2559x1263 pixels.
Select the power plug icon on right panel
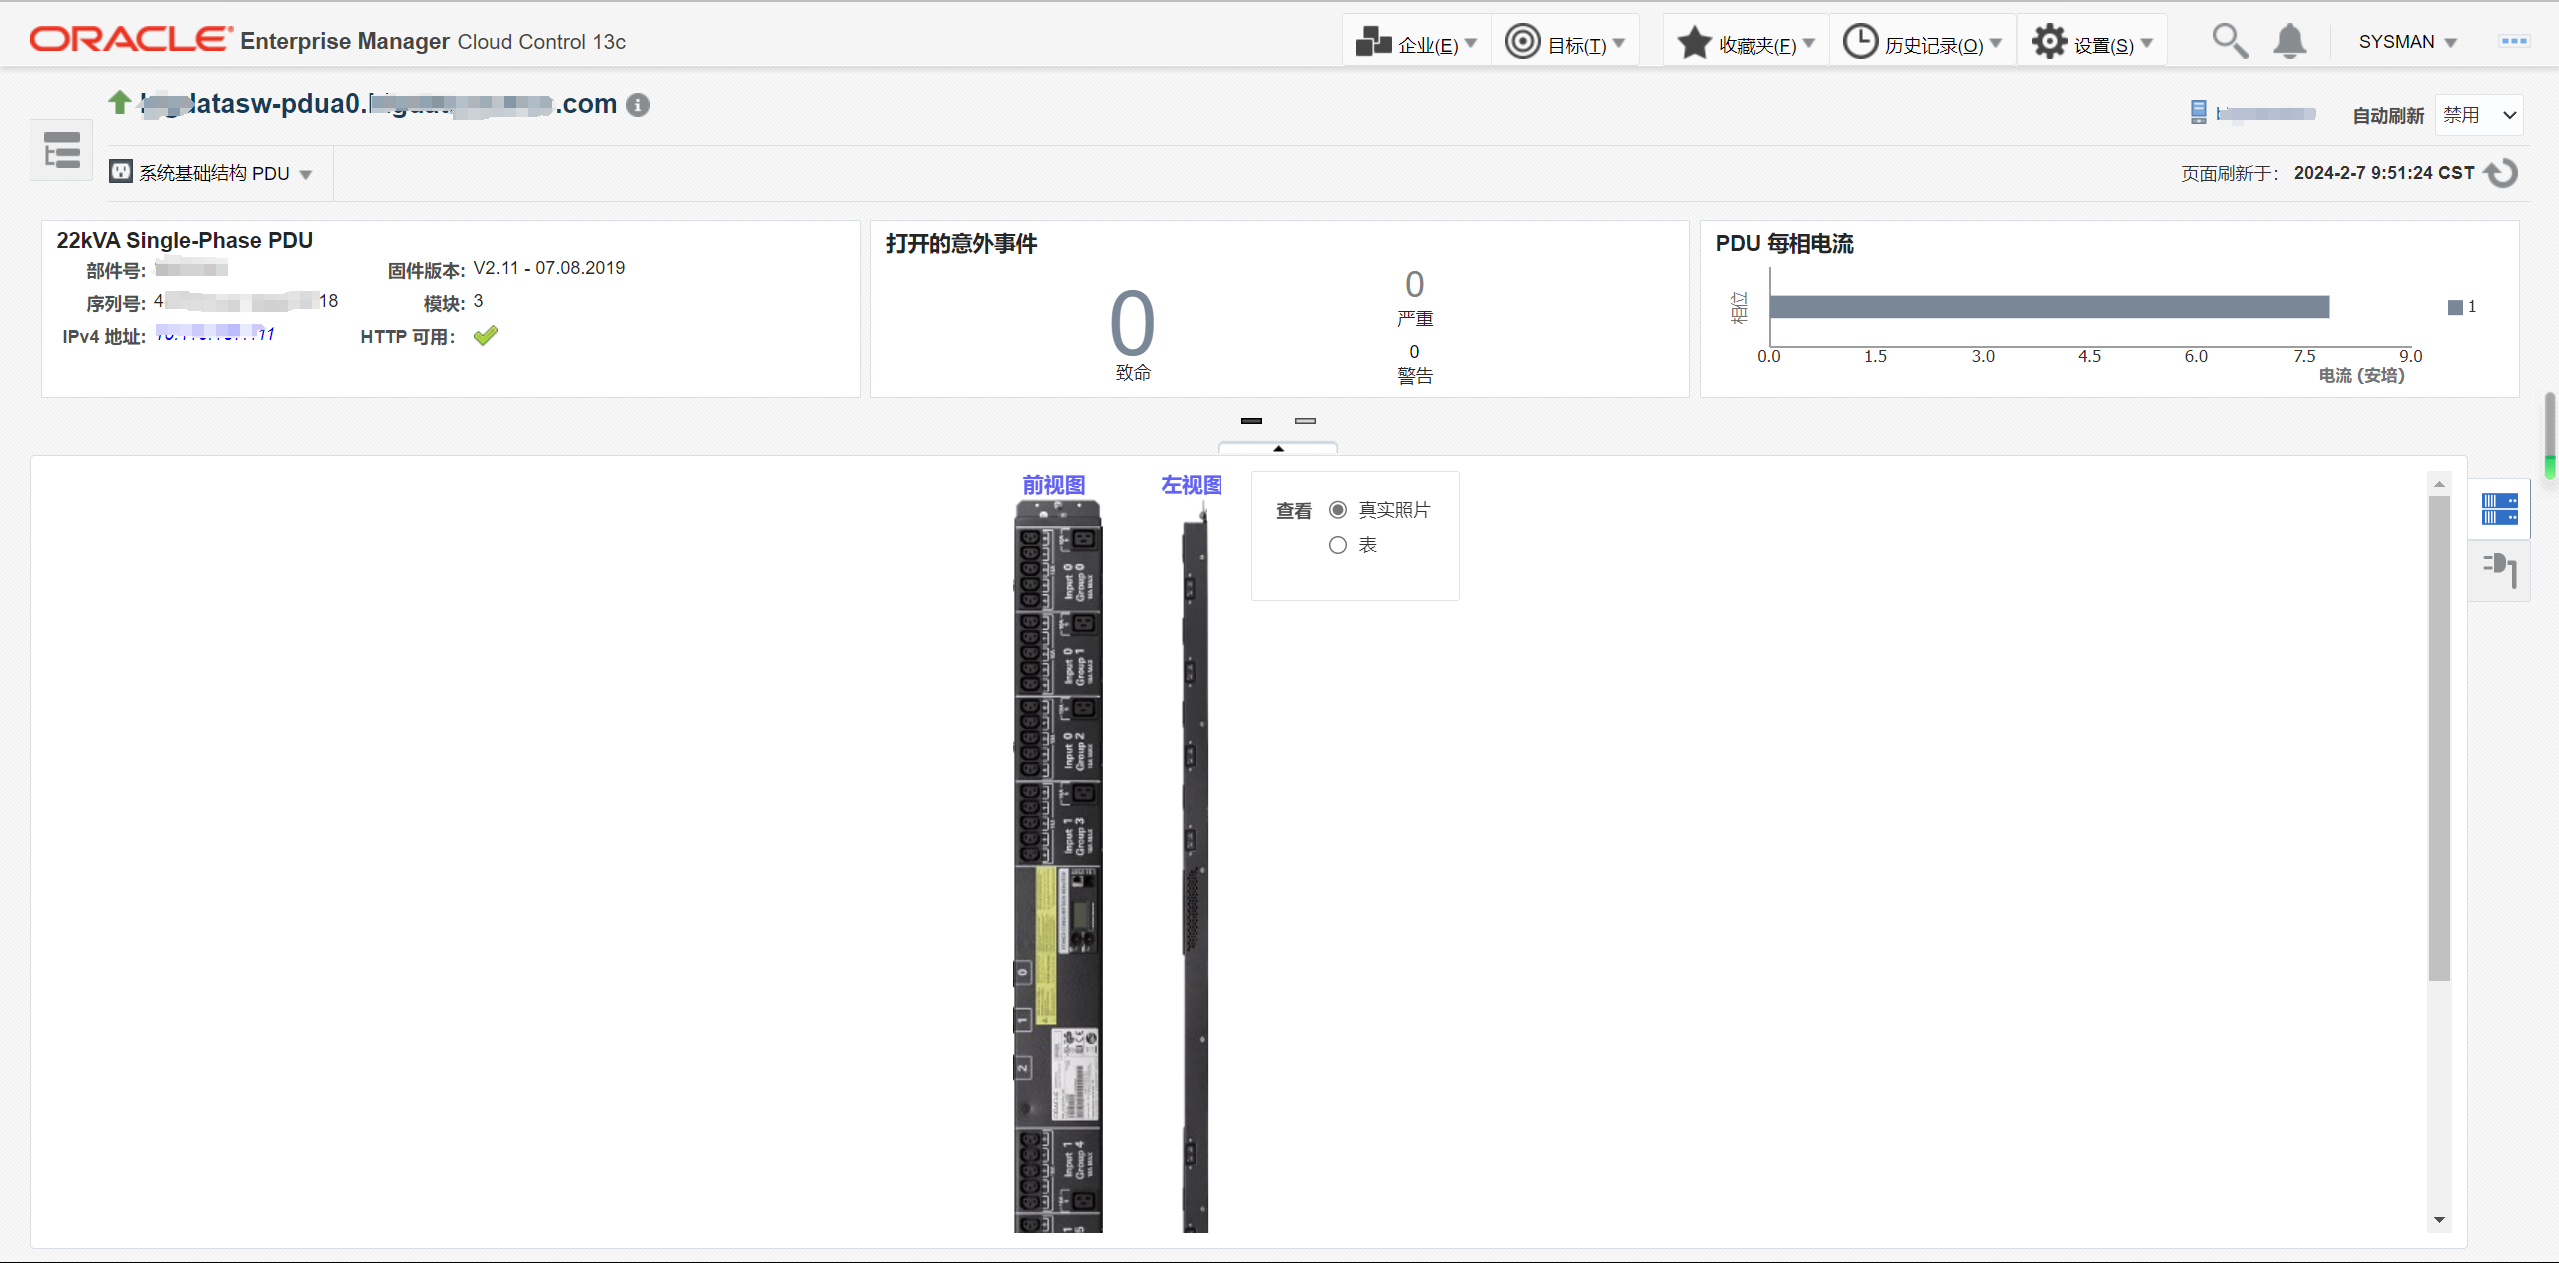tap(2499, 570)
